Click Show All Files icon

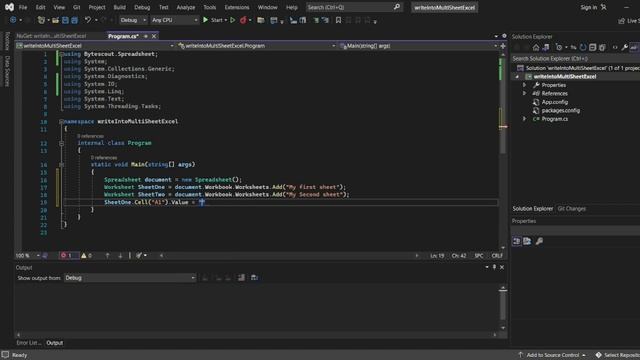tap(602, 47)
